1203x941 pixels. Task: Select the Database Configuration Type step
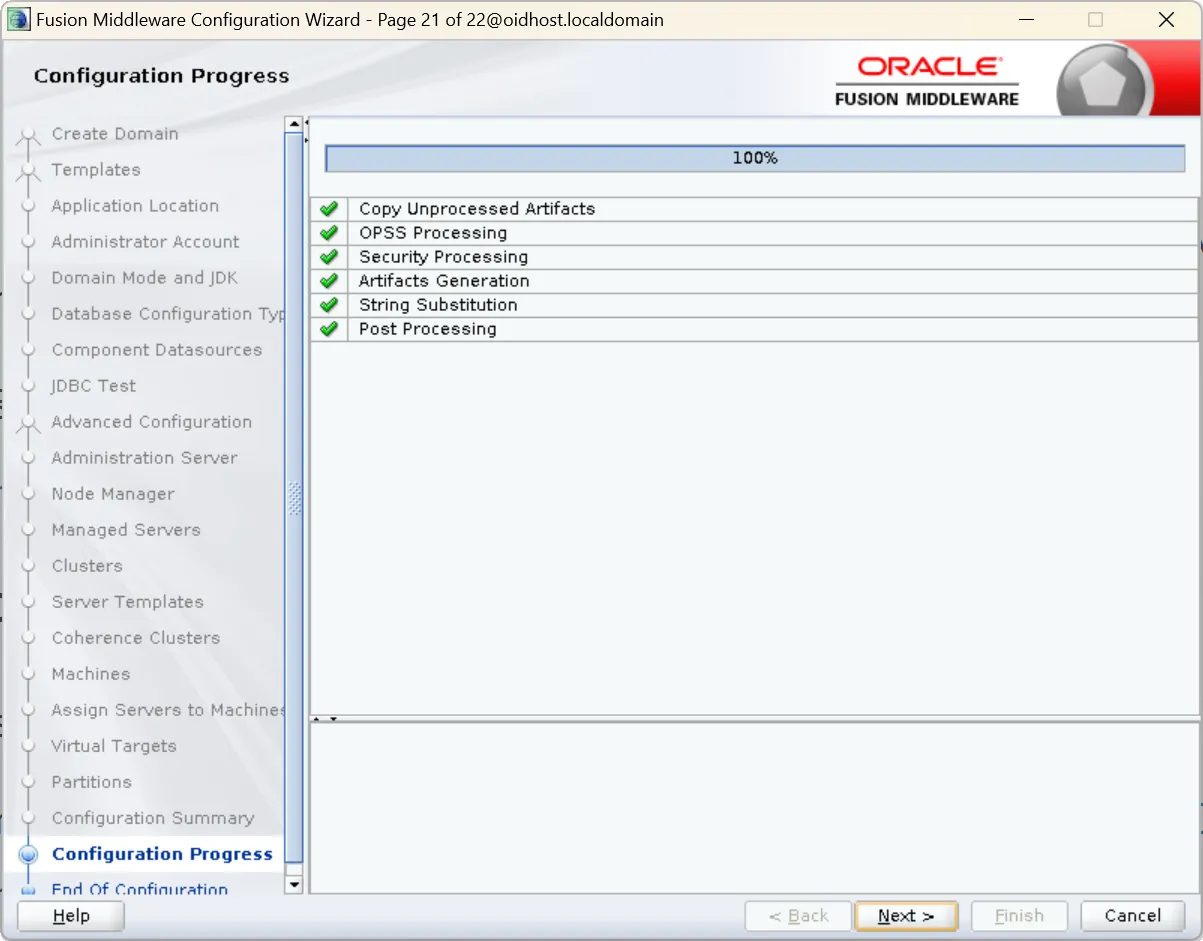coord(168,314)
